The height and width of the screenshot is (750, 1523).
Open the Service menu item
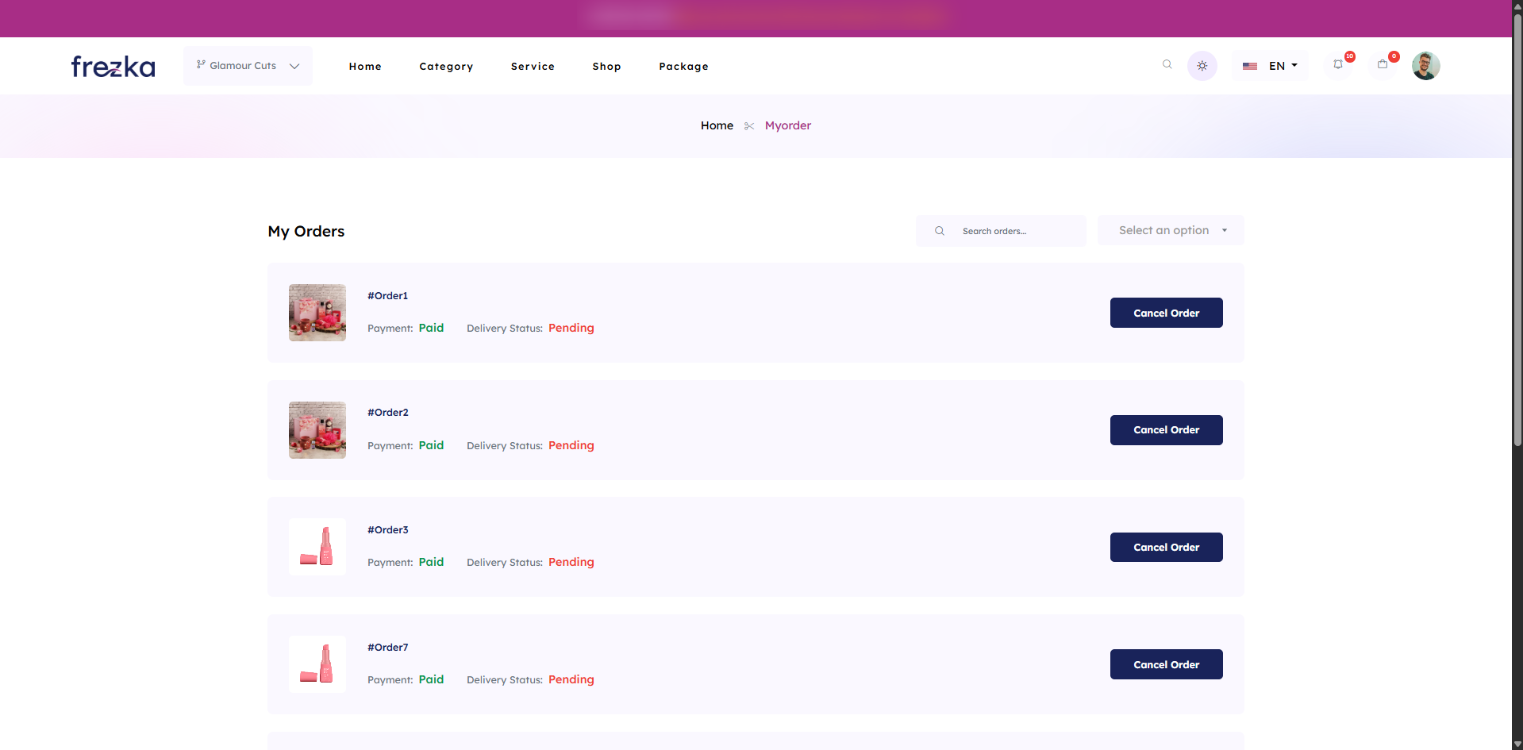tap(532, 67)
